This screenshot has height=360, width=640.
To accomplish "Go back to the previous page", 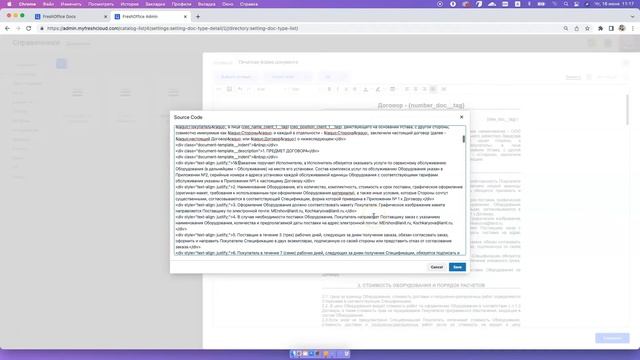I will (7, 29).
